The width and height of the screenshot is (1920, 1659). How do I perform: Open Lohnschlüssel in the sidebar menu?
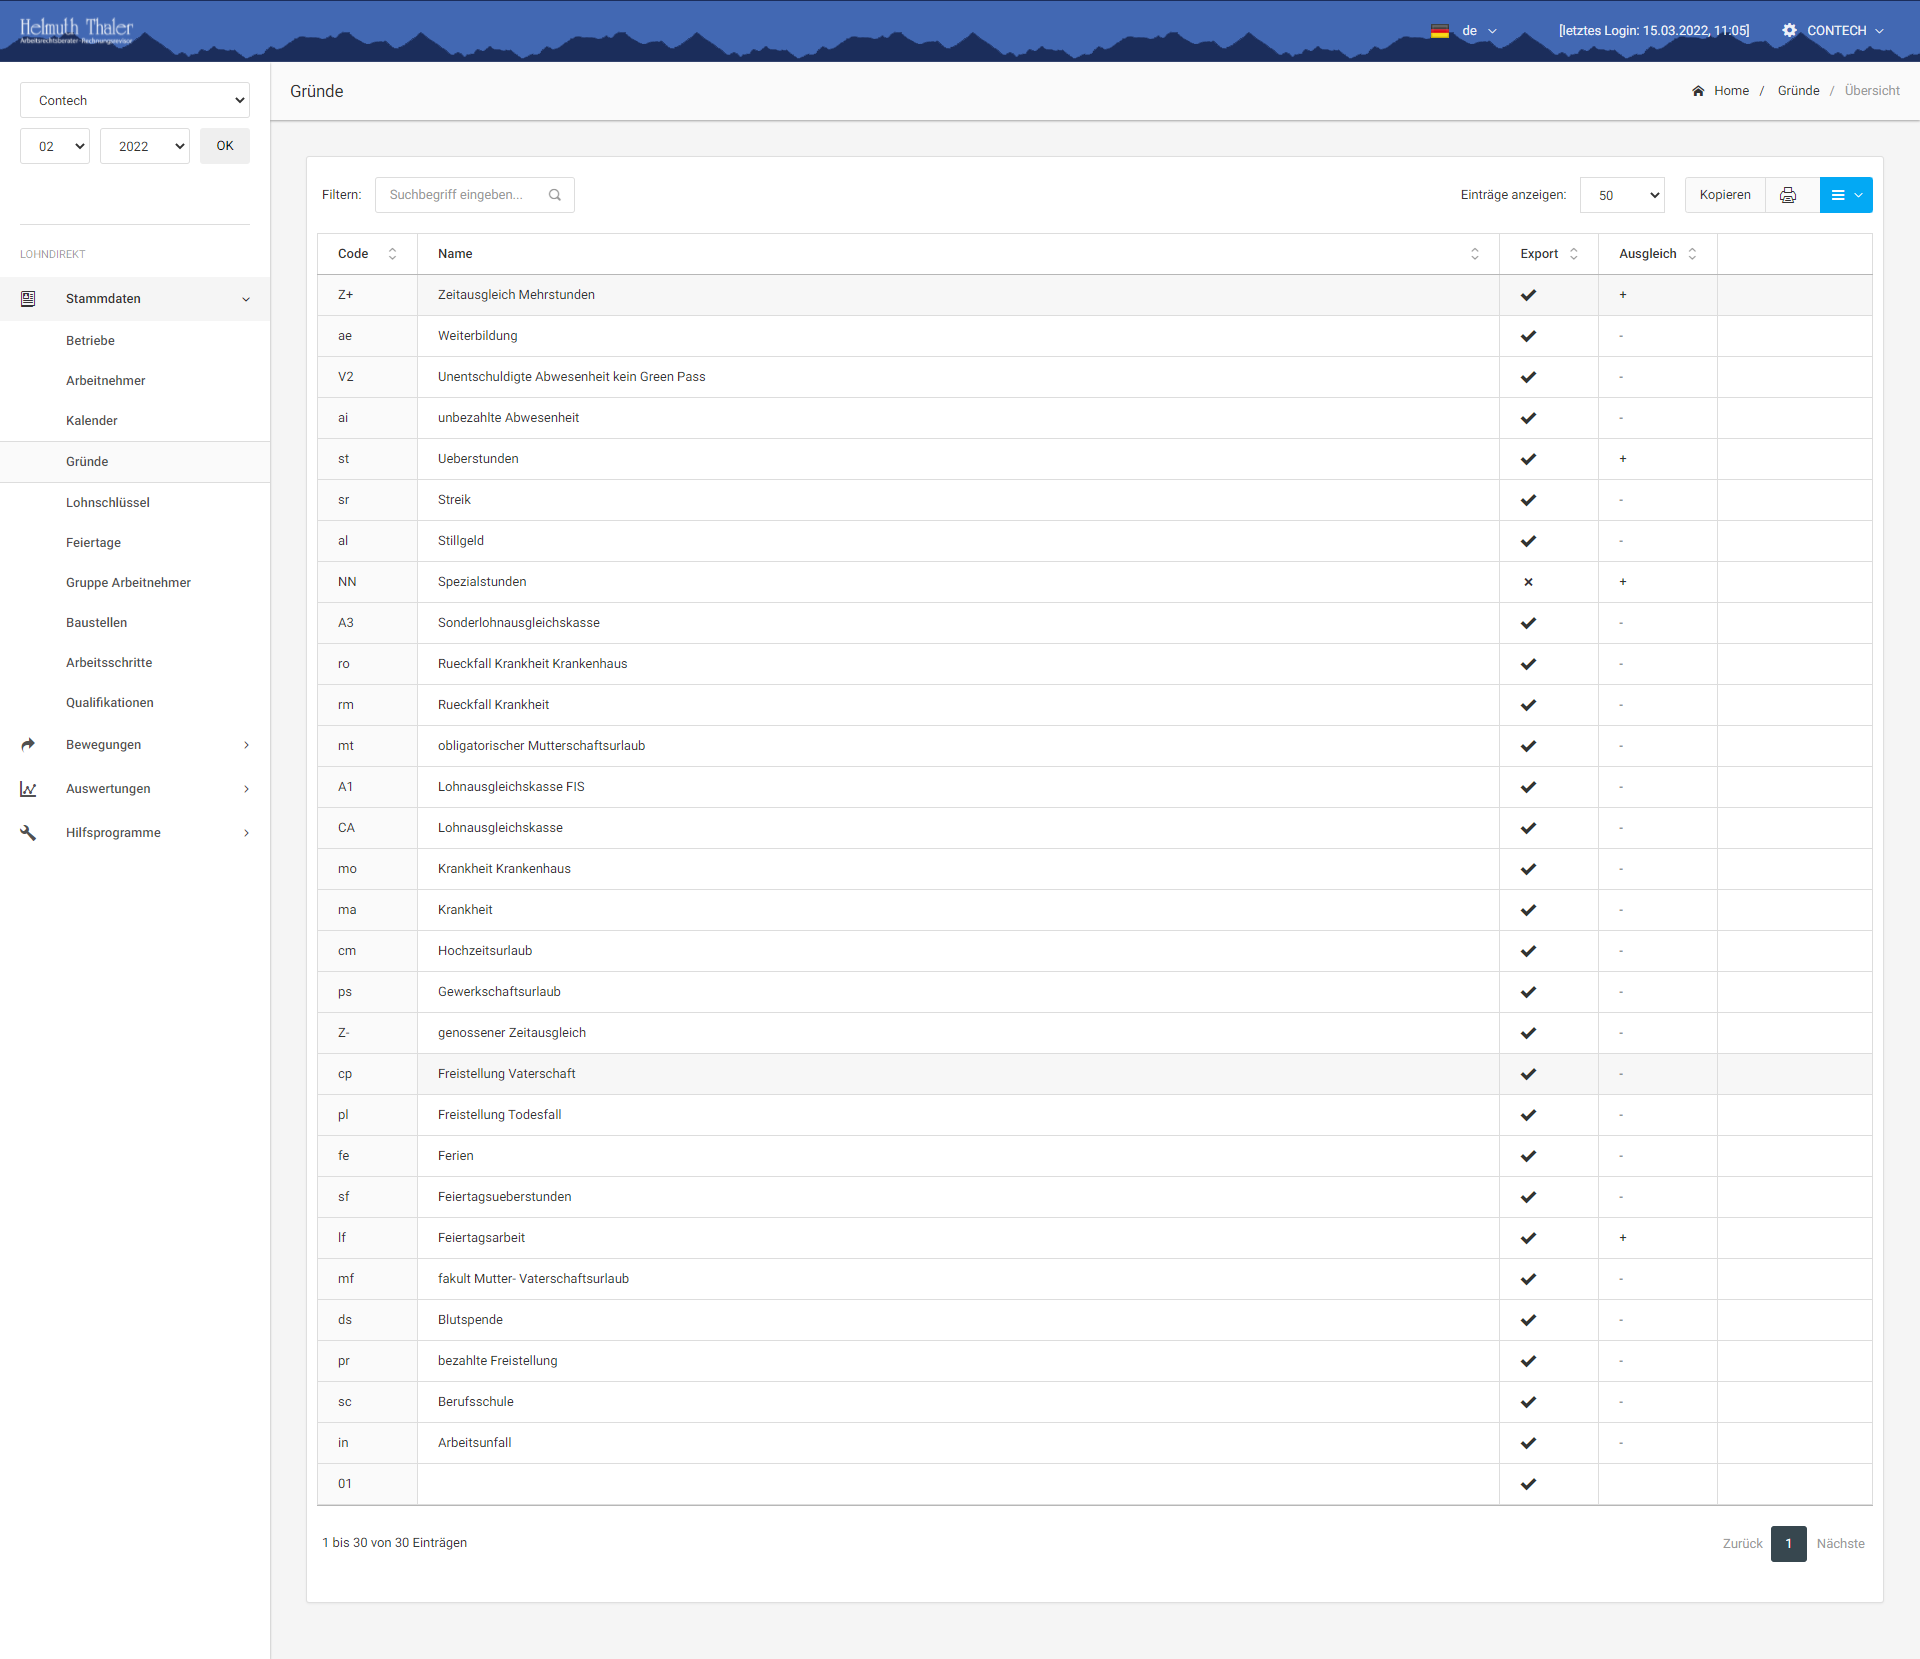pos(108,503)
